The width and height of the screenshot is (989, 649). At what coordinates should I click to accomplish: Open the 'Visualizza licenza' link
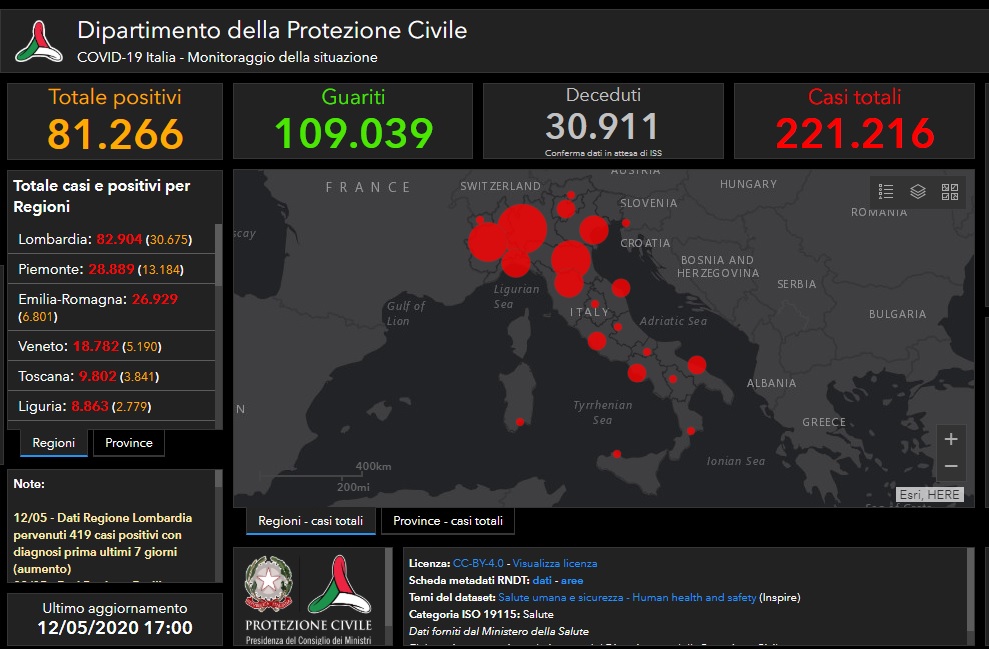(x=554, y=563)
